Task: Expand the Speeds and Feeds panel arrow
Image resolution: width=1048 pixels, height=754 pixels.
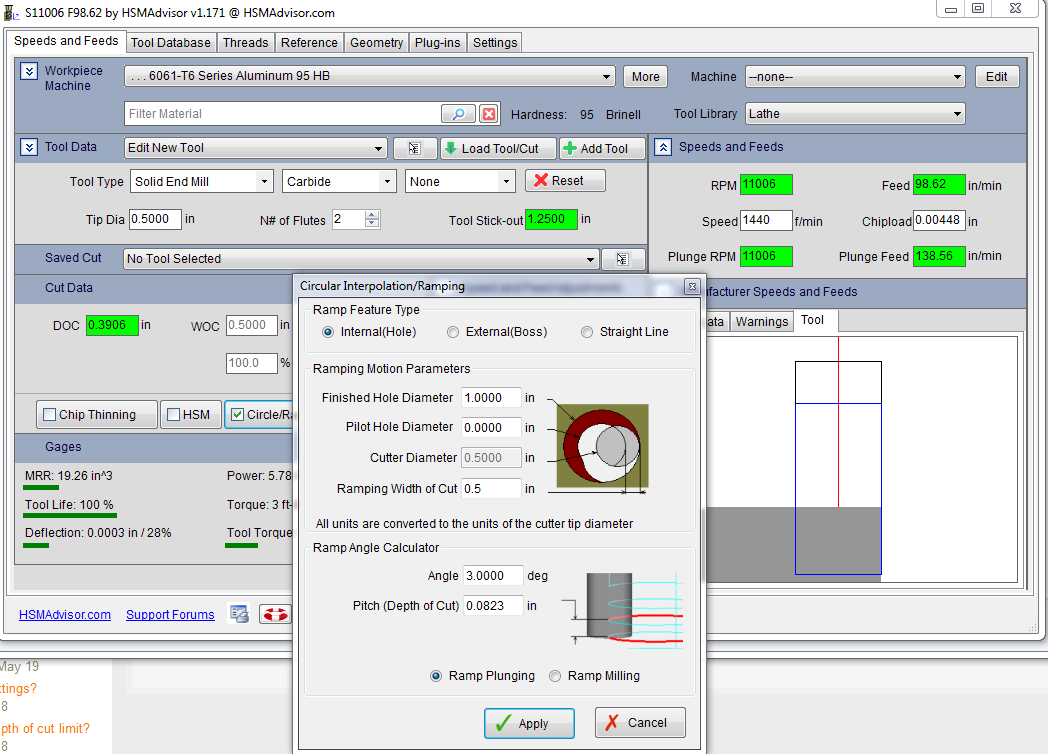Action: (662, 147)
